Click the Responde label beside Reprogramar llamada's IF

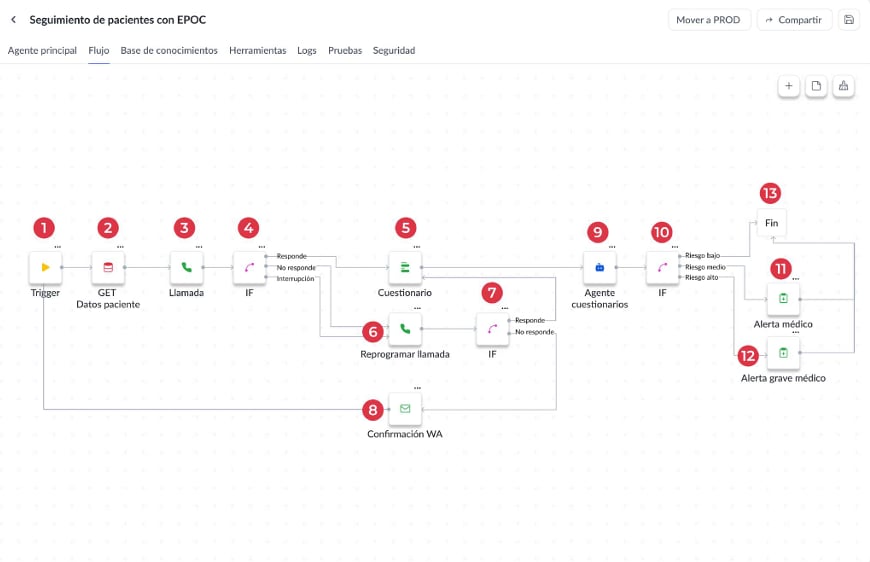(x=530, y=320)
